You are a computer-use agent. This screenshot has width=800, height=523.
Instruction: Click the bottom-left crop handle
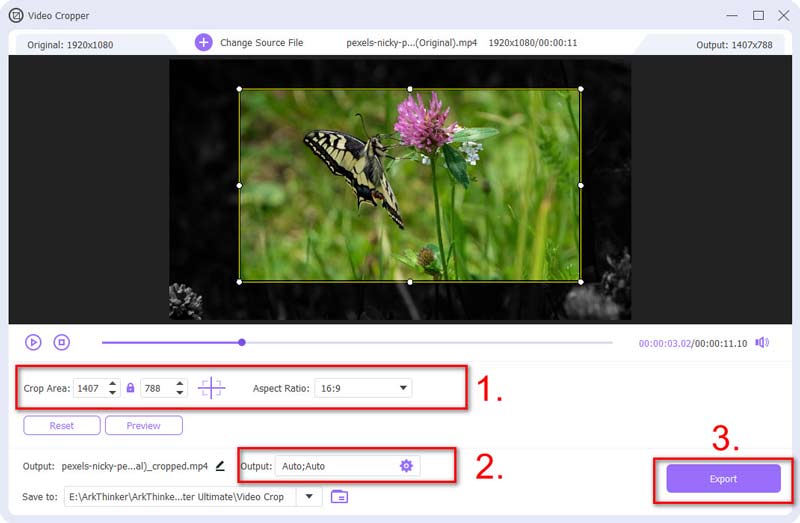tap(239, 282)
